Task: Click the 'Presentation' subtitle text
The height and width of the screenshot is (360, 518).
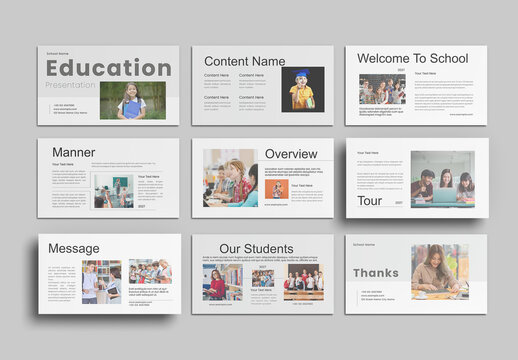Action: click(x=70, y=85)
